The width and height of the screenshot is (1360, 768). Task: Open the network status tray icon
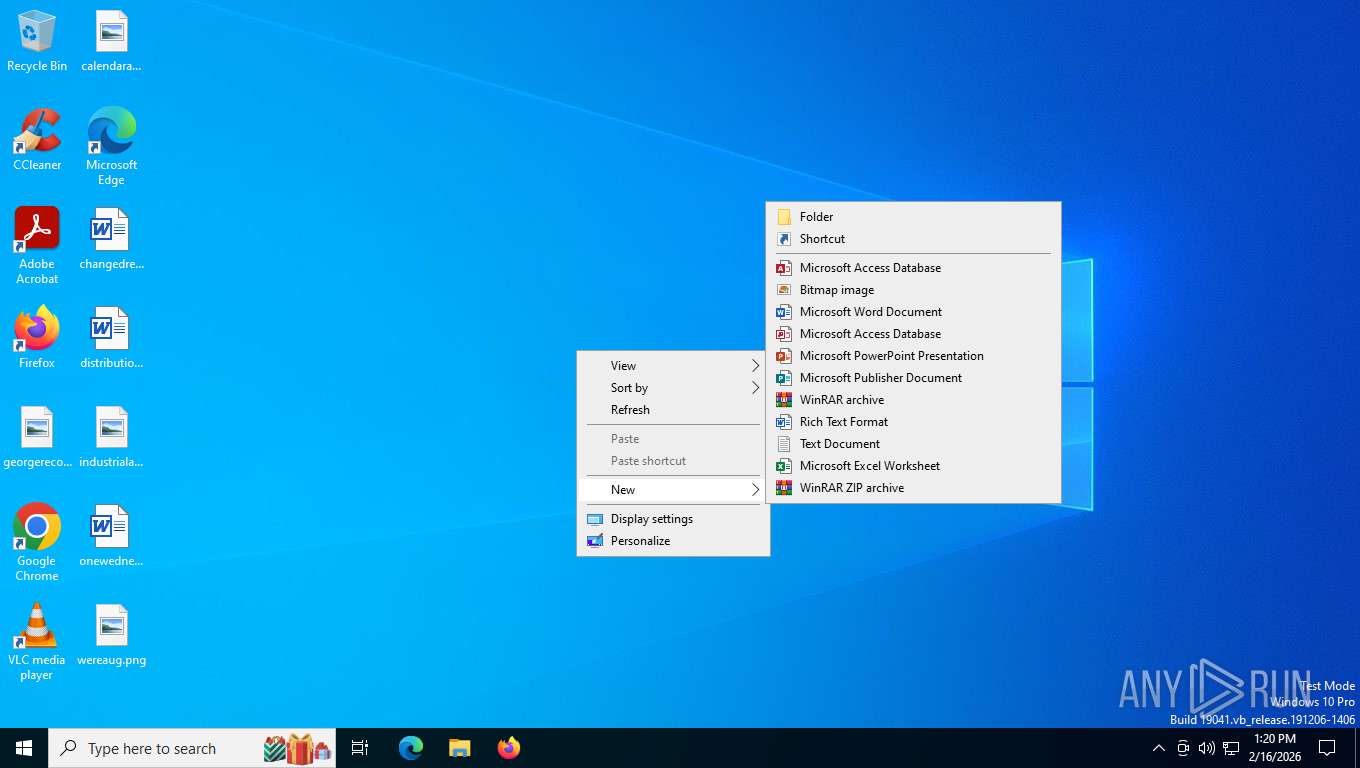1232,748
